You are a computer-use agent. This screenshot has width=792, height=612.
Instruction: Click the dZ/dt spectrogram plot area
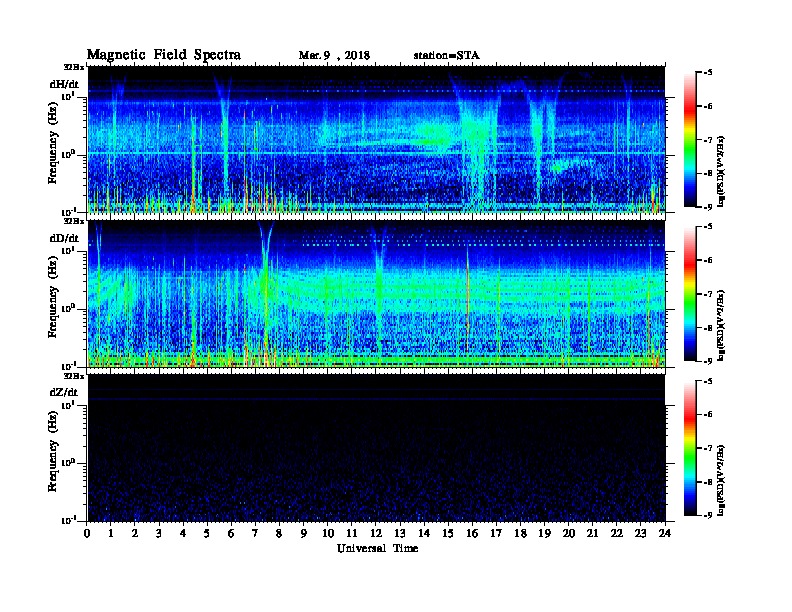point(376,448)
